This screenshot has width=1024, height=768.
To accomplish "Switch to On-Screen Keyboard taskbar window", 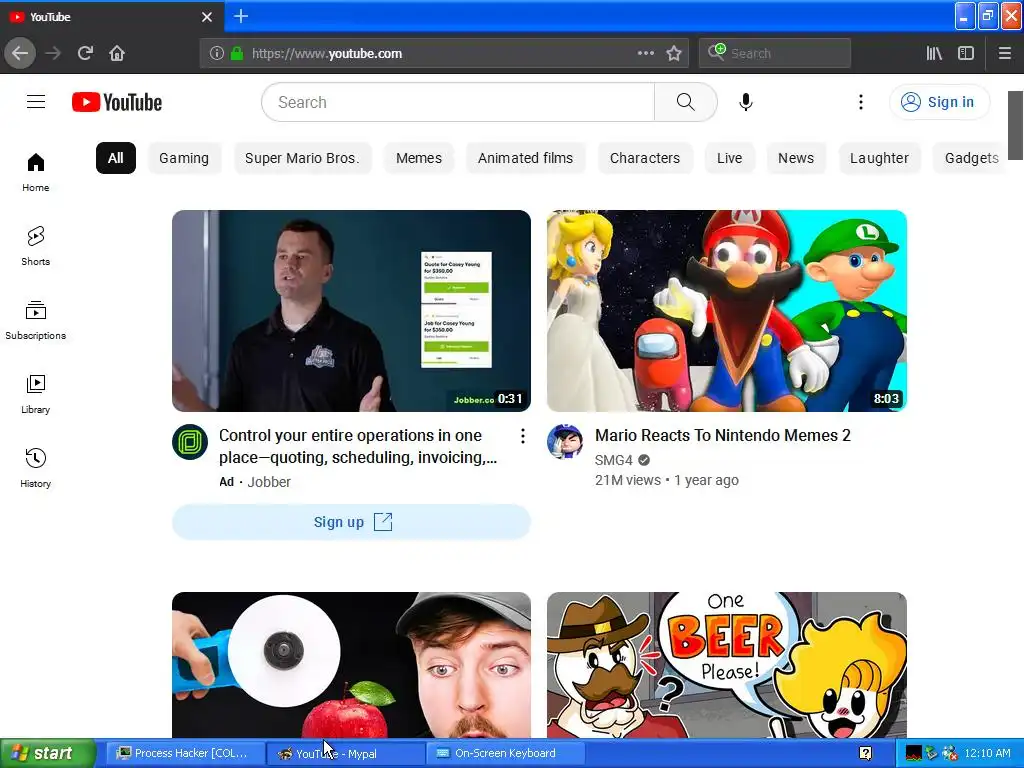I will point(504,753).
